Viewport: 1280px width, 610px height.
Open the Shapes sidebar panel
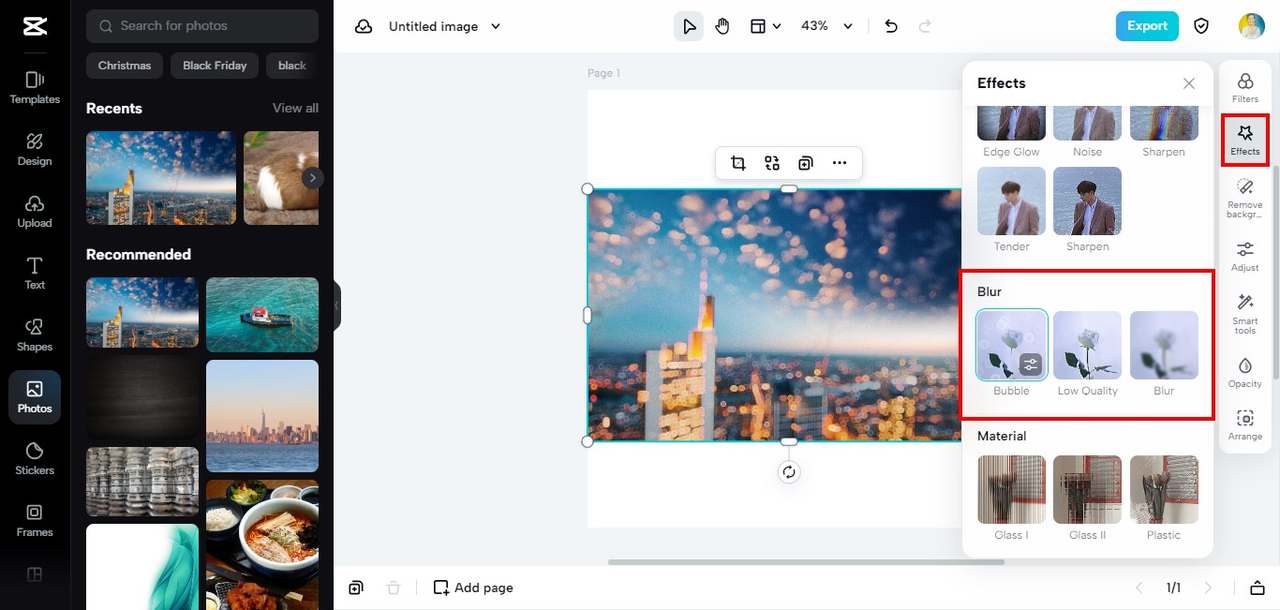tap(34, 335)
